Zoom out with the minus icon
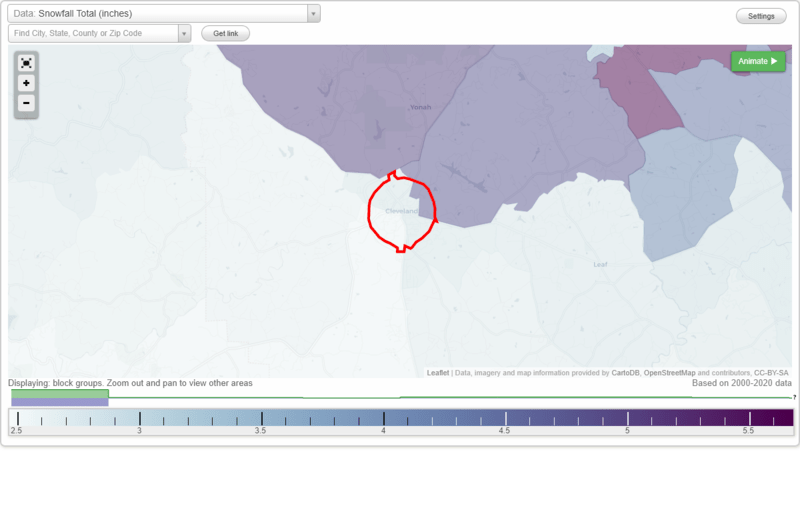Image resolution: width=800 pixels, height=514 pixels. pos(26,103)
